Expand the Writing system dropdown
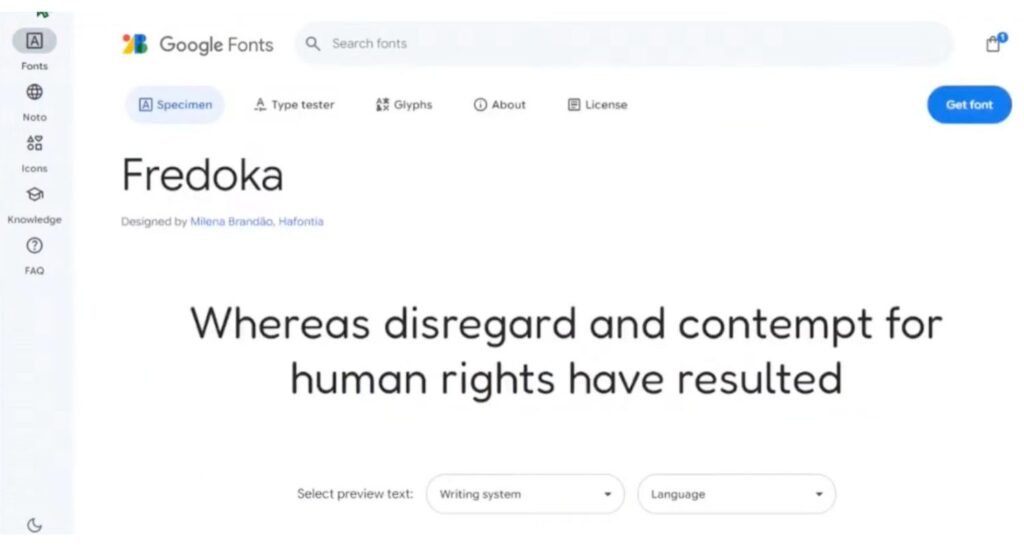Viewport: 1024px width, 546px height. (525, 494)
